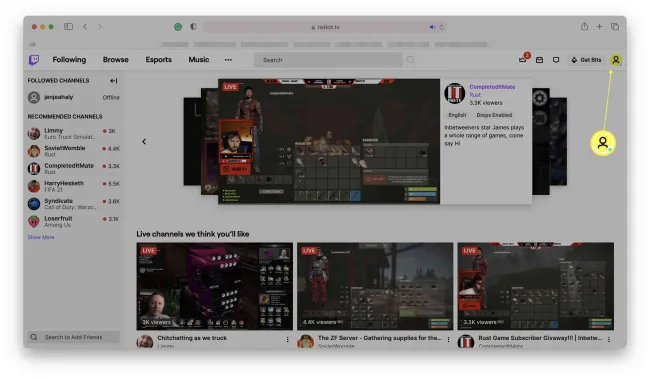Screen dimensions: 650x379
Task: Open the more options ellipsis in navigation
Action: pos(228,60)
